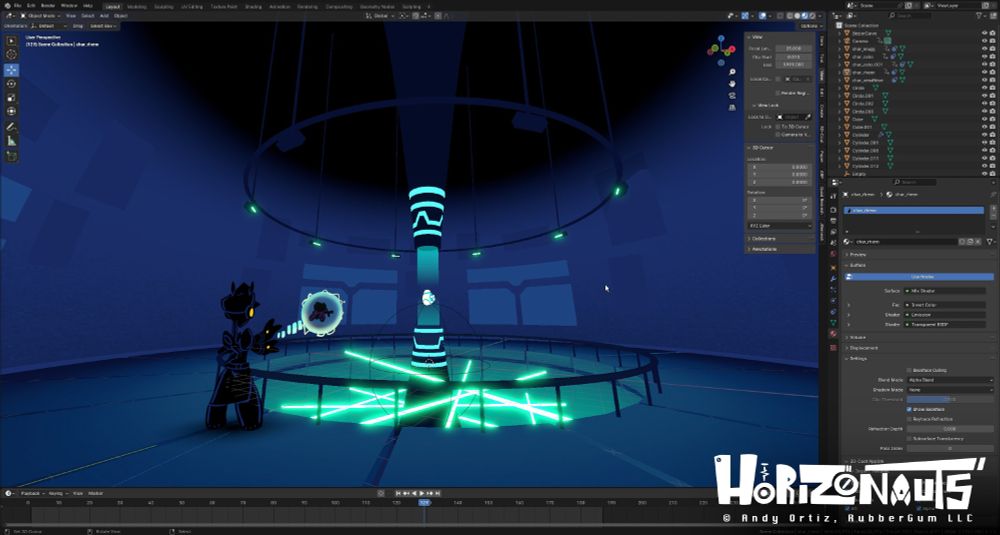The width and height of the screenshot is (1000, 535).
Task: Select the Add Cube tool in the left toolbar
Action: pos(11,156)
